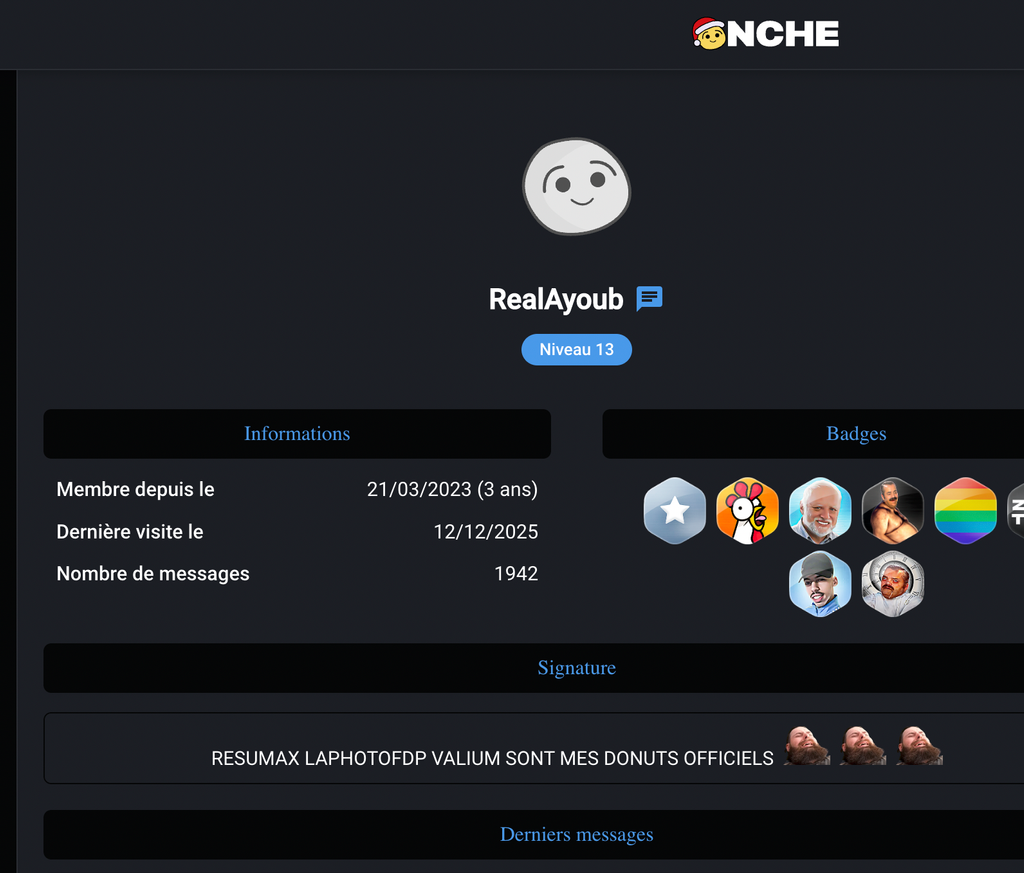Click the Niveau 13 level pill
The height and width of the screenshot is (873, 1024).
[577, 349]
